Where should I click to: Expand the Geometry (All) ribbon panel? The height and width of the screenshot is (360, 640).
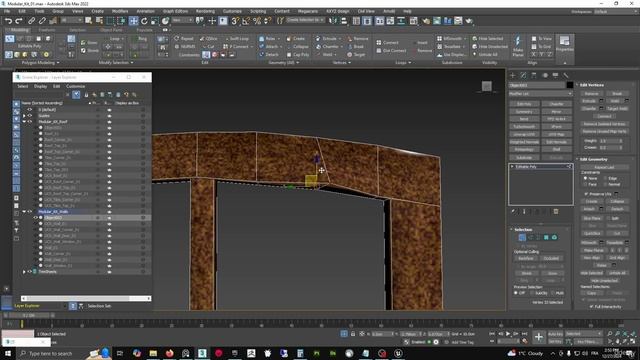click(x=284, y=63)
